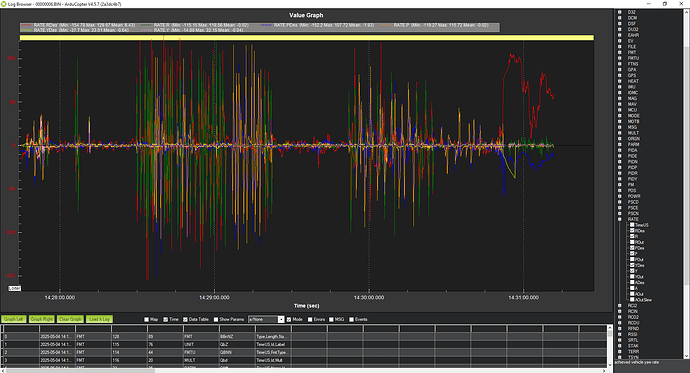Click the Graph Left button
The height and width of the screenshot is (373, 690).
pyautogui.click(x=14, y=319)
